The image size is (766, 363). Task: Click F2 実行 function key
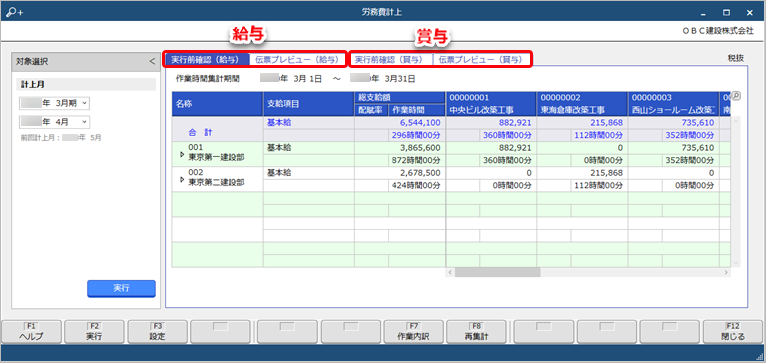[x=95, y=332]
